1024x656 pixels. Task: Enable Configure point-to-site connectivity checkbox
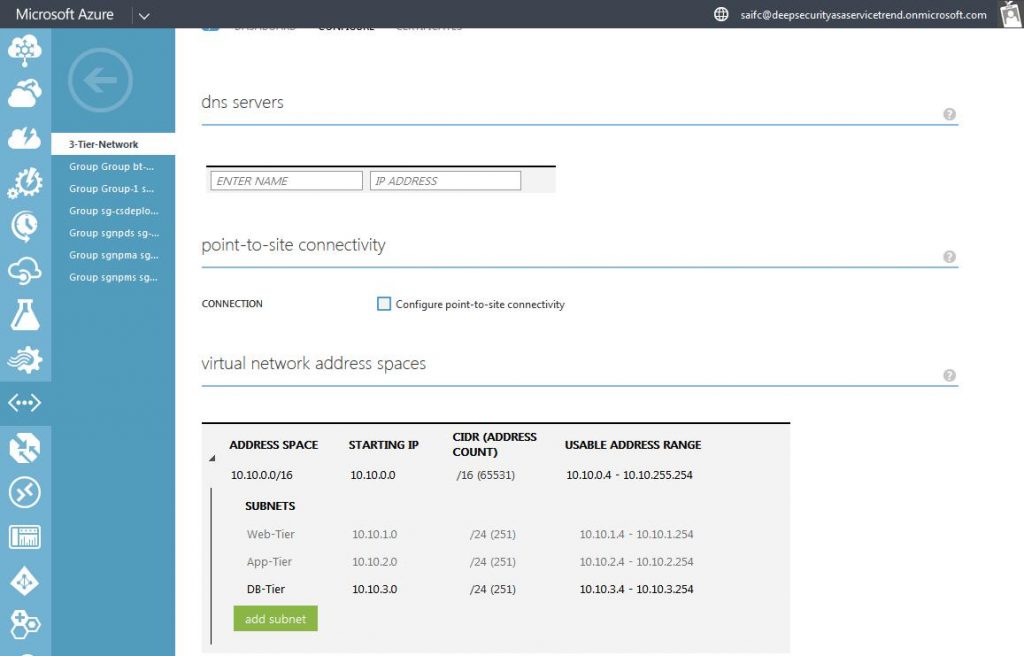click(384, 304)
